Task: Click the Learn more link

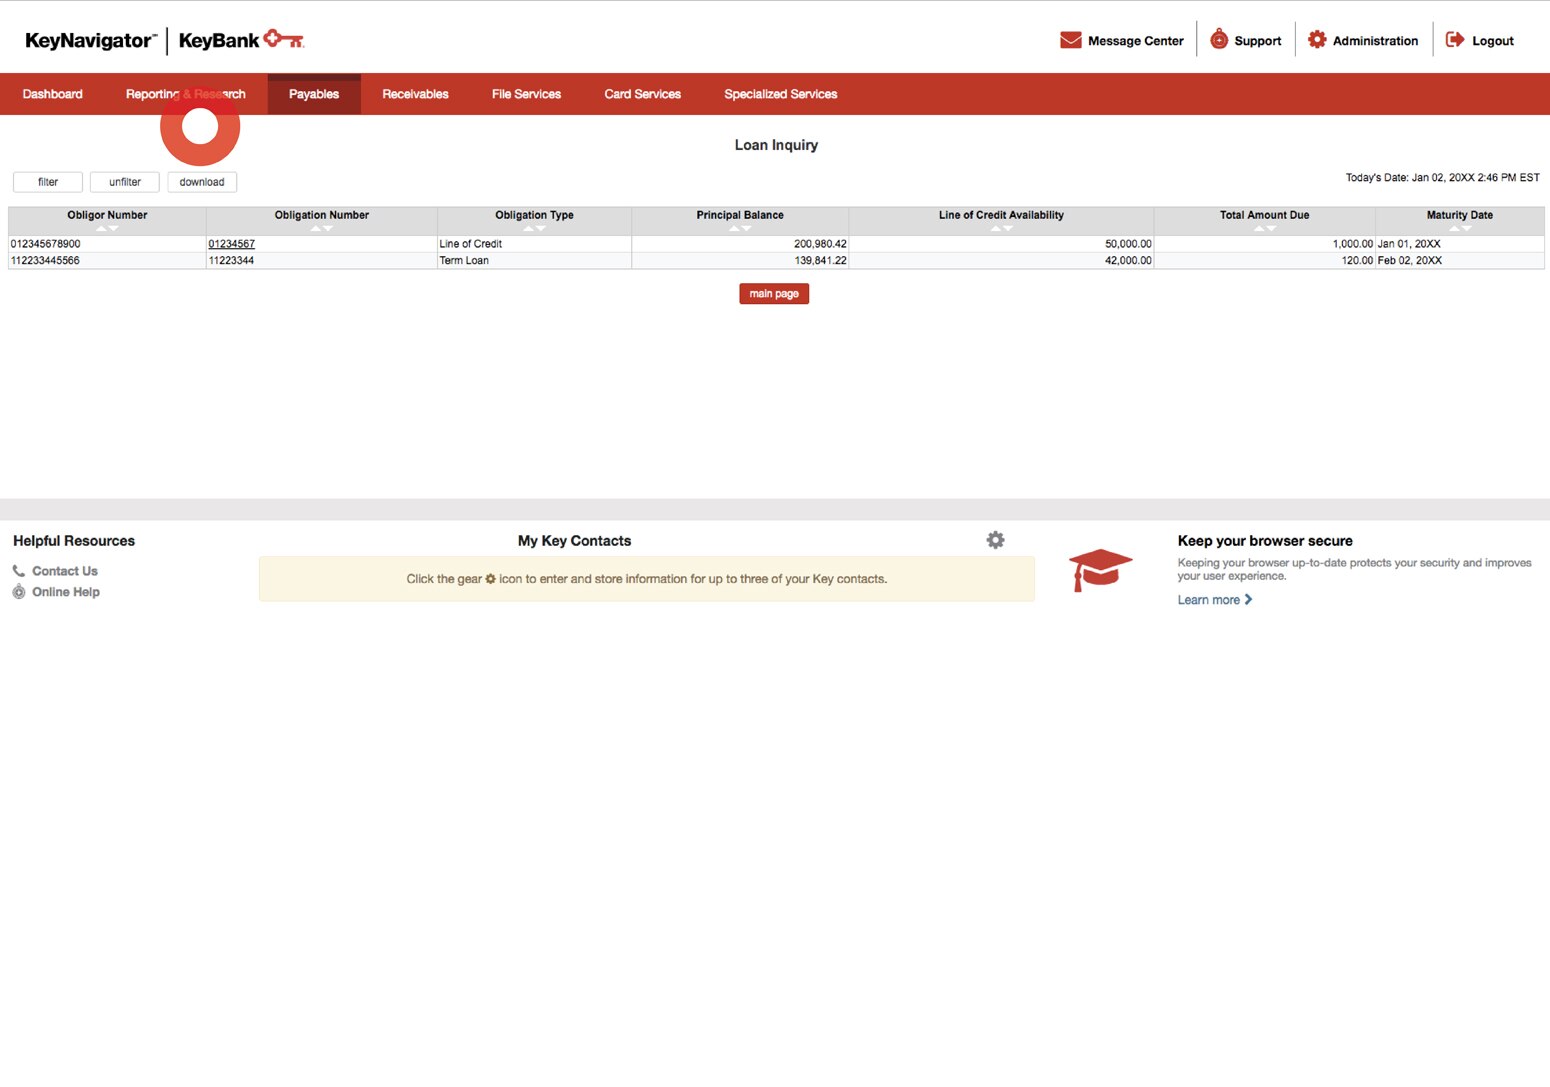Action: 1208,599
